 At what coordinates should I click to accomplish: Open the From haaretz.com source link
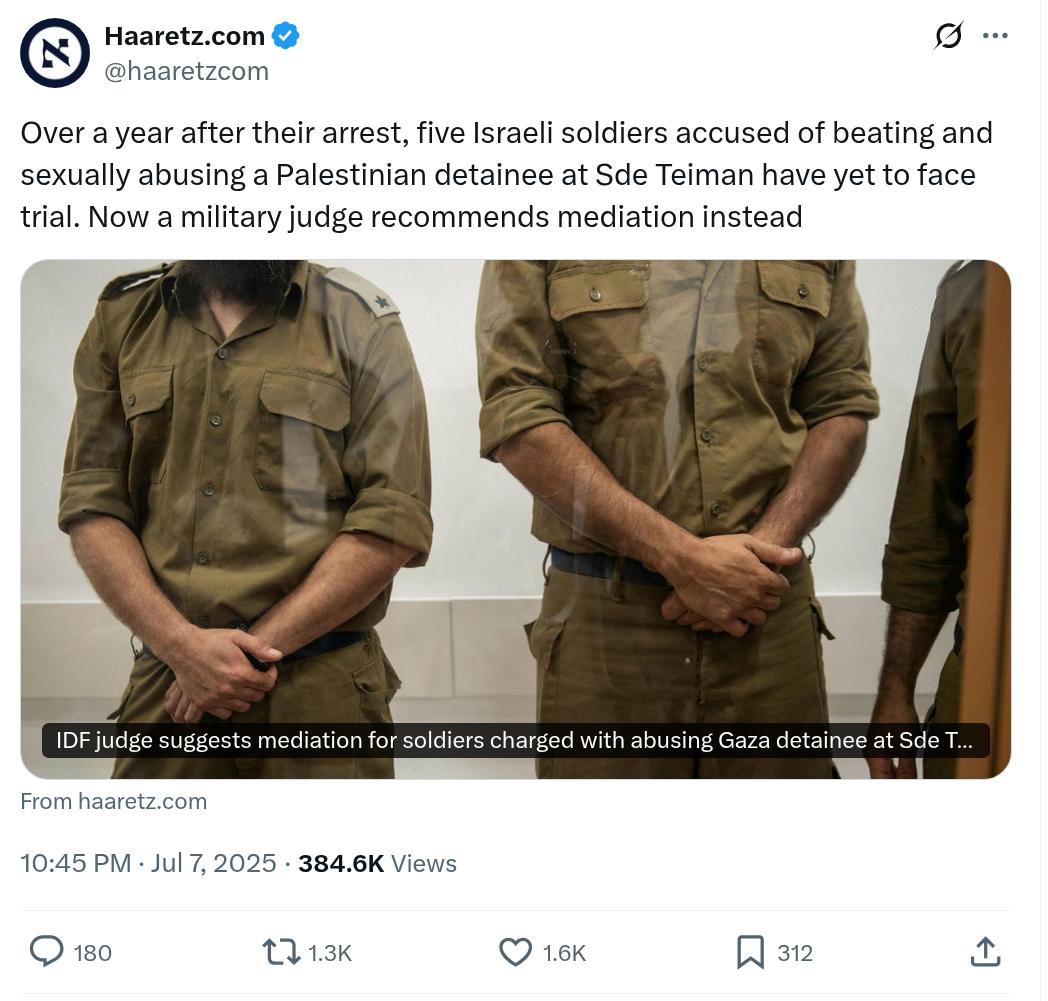point(114,801)
